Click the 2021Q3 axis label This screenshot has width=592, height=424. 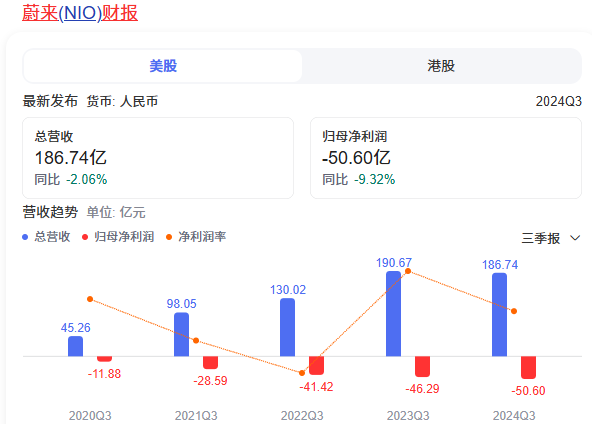[x=196, y=415]
